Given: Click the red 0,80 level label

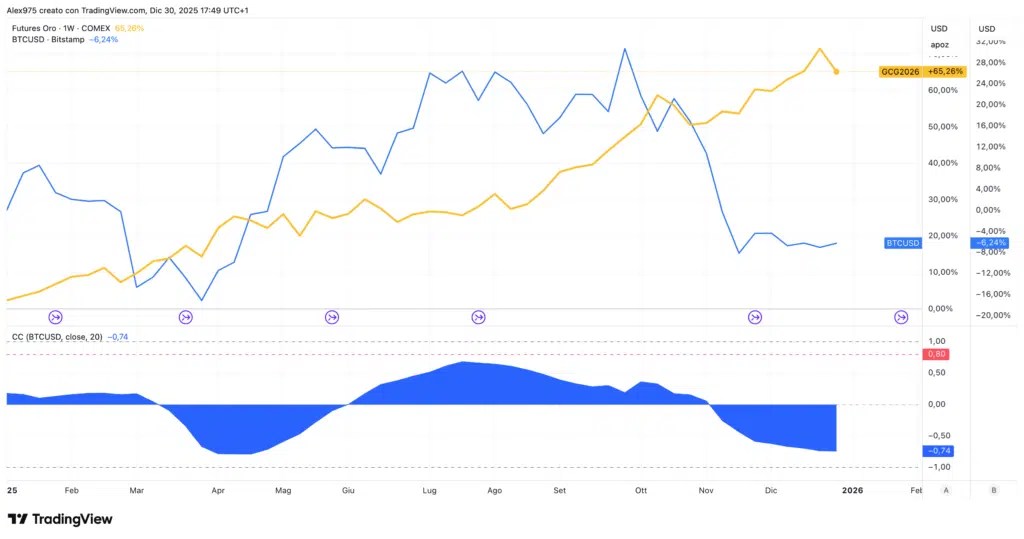Looking at the screenshot, I should pyautogui.click(x=936, y=354).
